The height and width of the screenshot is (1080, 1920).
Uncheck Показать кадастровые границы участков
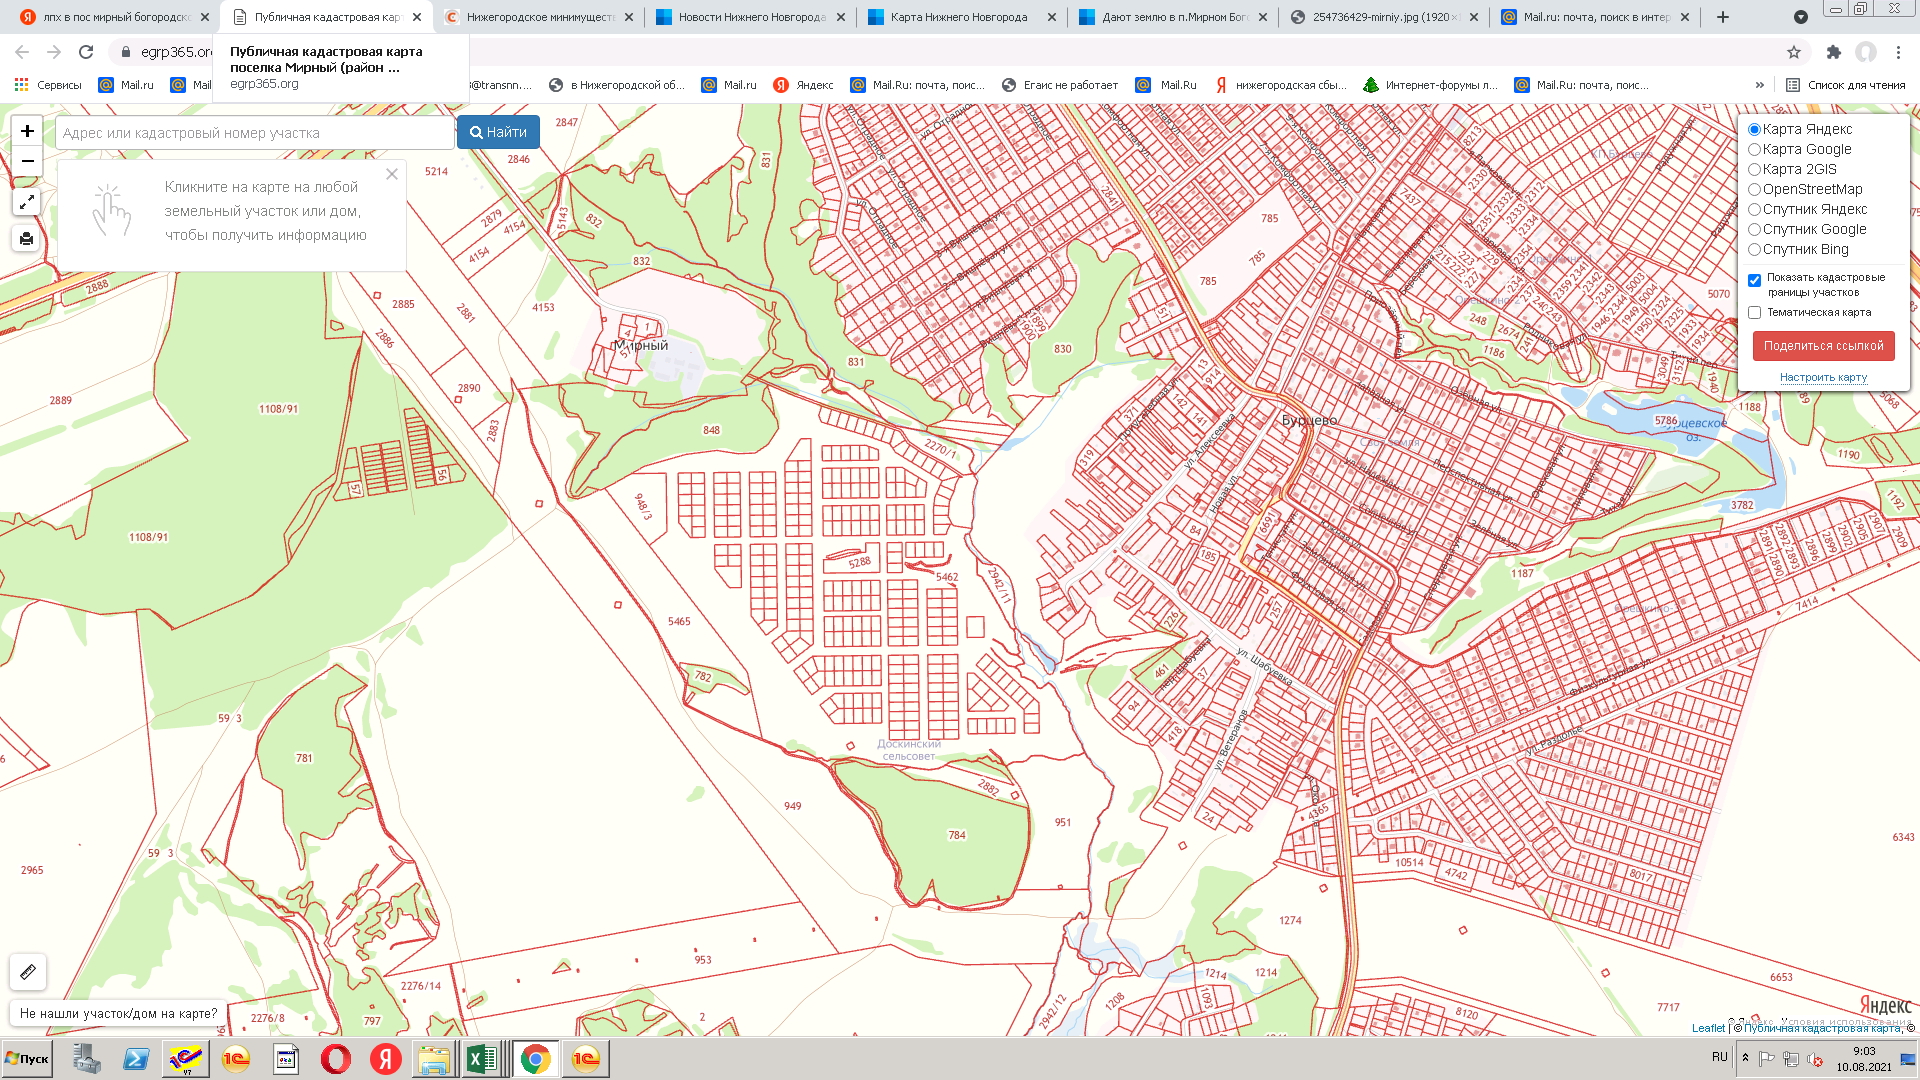[1754, 280]
